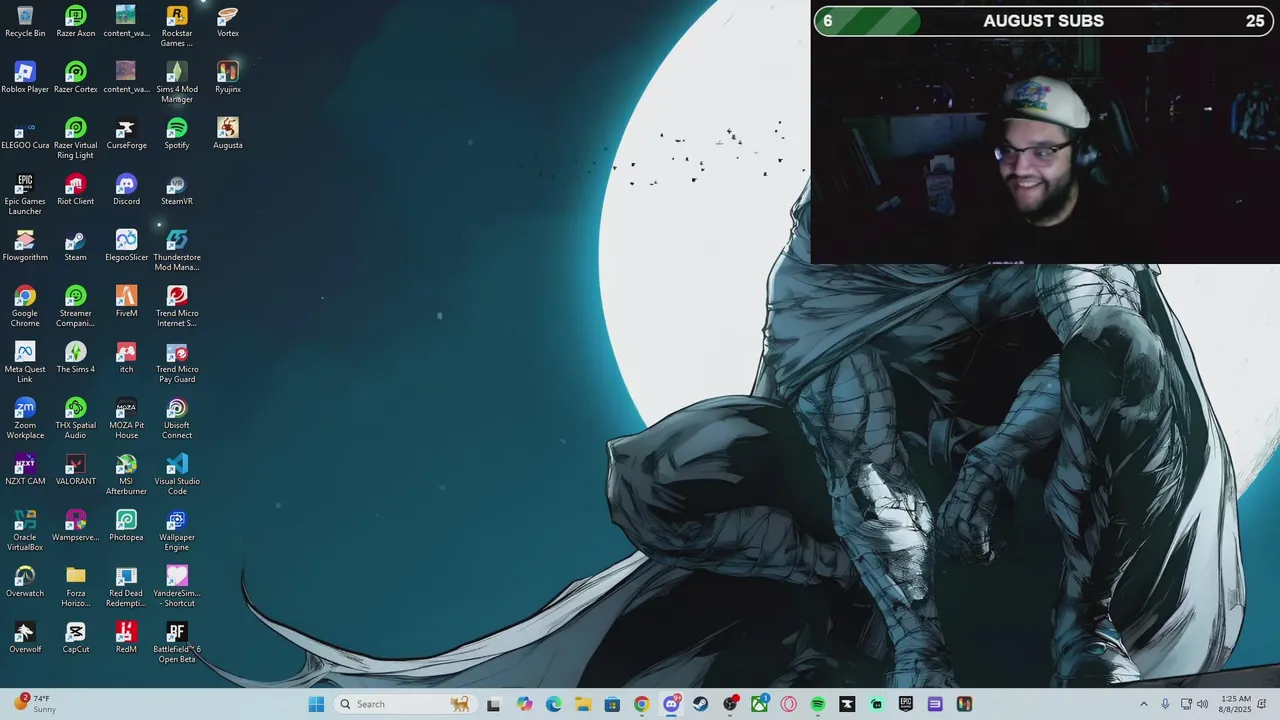Select the Photopea desktop icon
Viewport: 1280px width, 720px height.
point(126,525)
